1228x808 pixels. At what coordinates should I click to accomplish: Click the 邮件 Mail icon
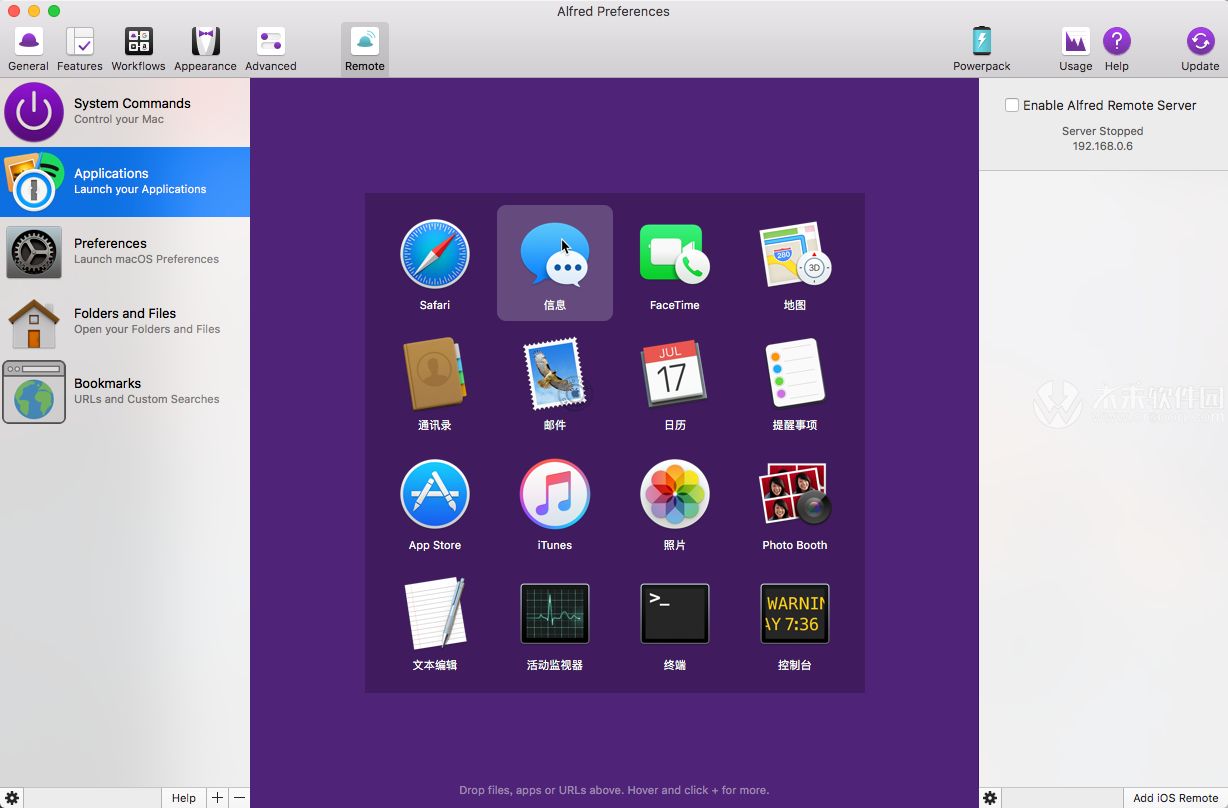pyautogui.click(x=555, y=374)
